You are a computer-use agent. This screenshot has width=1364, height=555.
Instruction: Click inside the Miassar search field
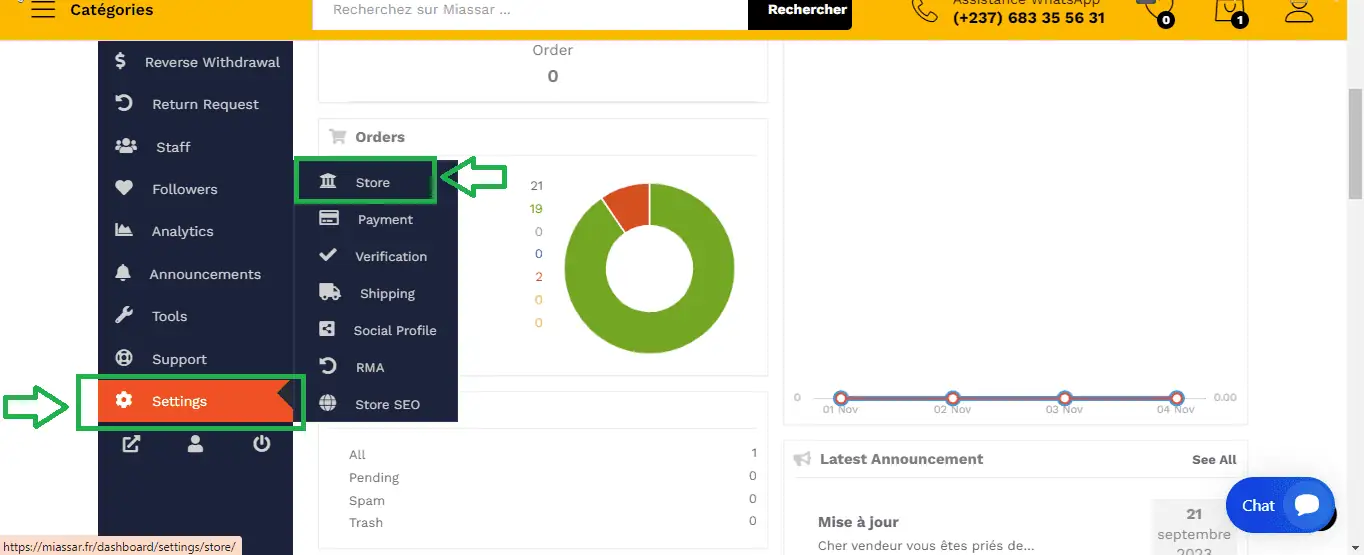pyautogui.click(x=530, y=11)
